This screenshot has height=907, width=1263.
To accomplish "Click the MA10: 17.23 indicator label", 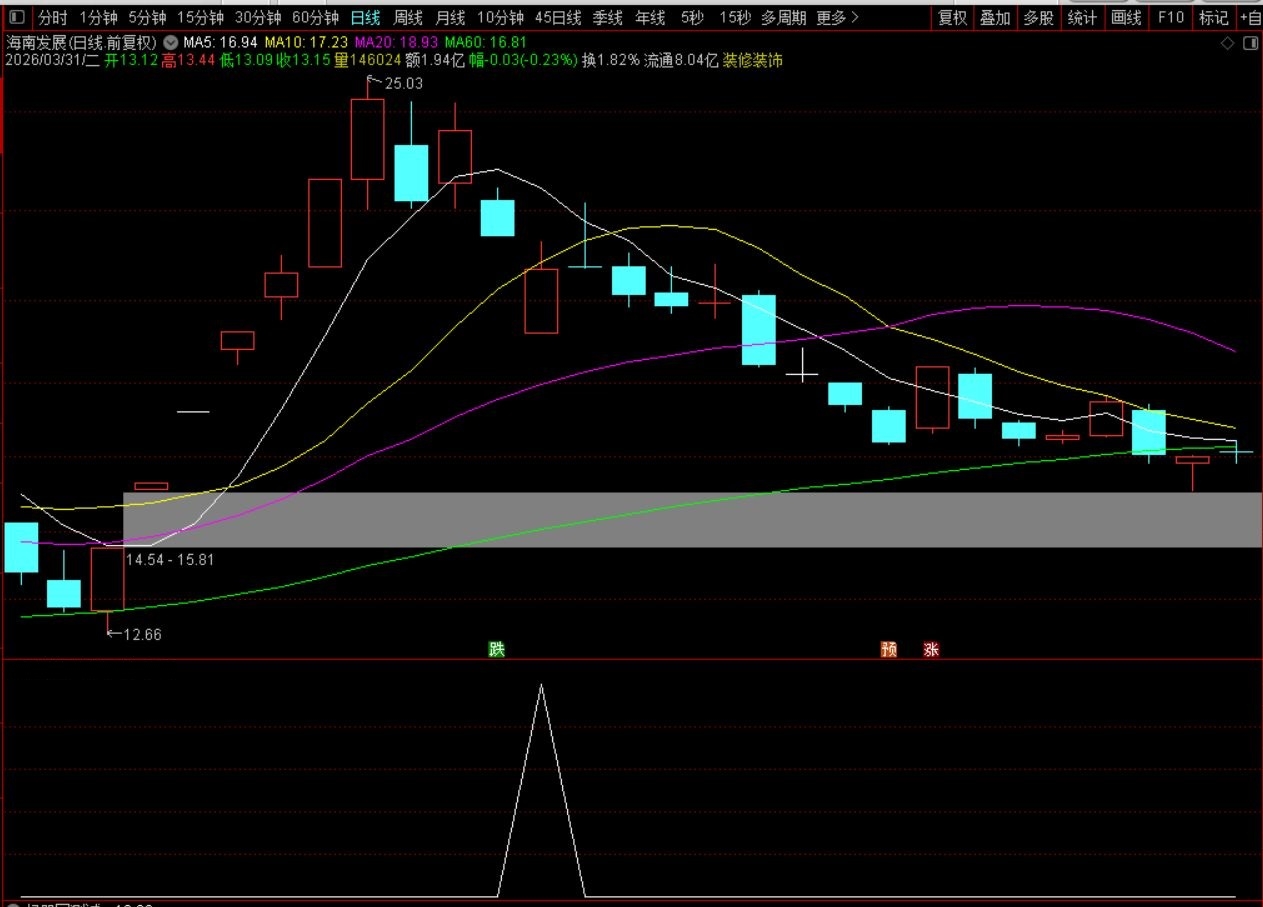I will click(x=306, y=43).
